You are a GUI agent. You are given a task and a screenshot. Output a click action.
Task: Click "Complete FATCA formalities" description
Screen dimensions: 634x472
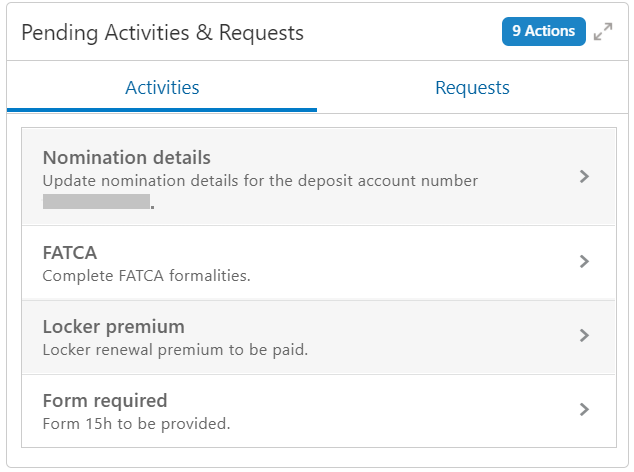pos(146,276)
